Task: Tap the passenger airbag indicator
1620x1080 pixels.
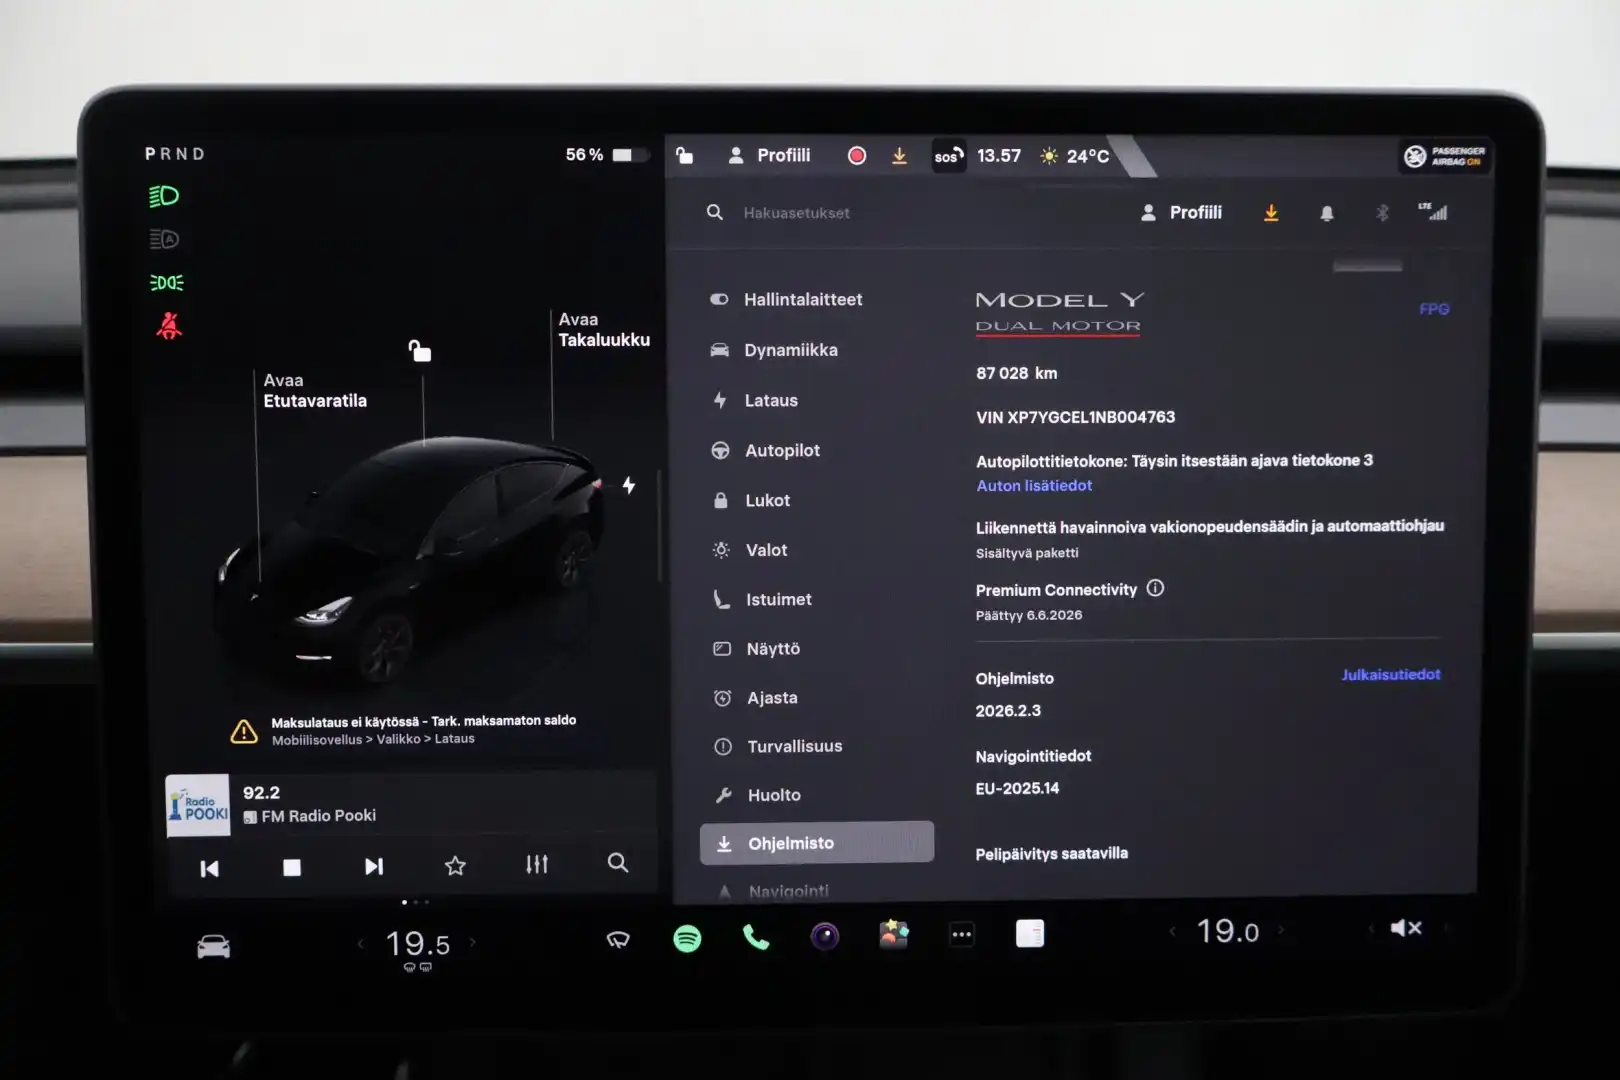Action: [x=1444, y=156]
